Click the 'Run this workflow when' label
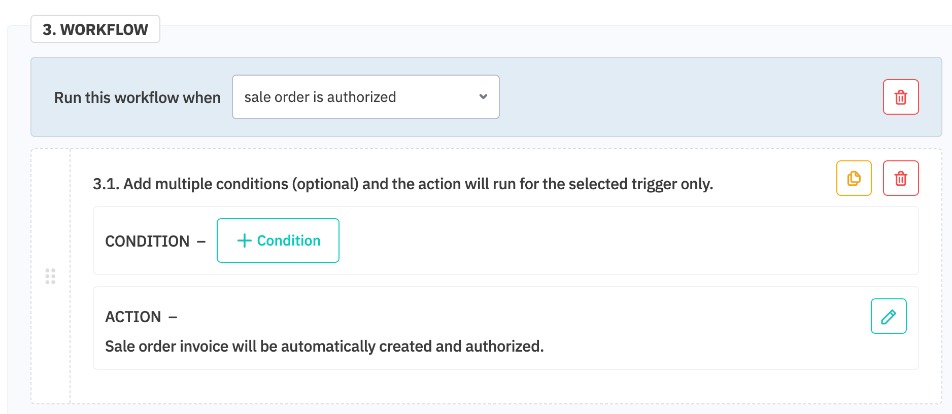 (x=137, y=98)
